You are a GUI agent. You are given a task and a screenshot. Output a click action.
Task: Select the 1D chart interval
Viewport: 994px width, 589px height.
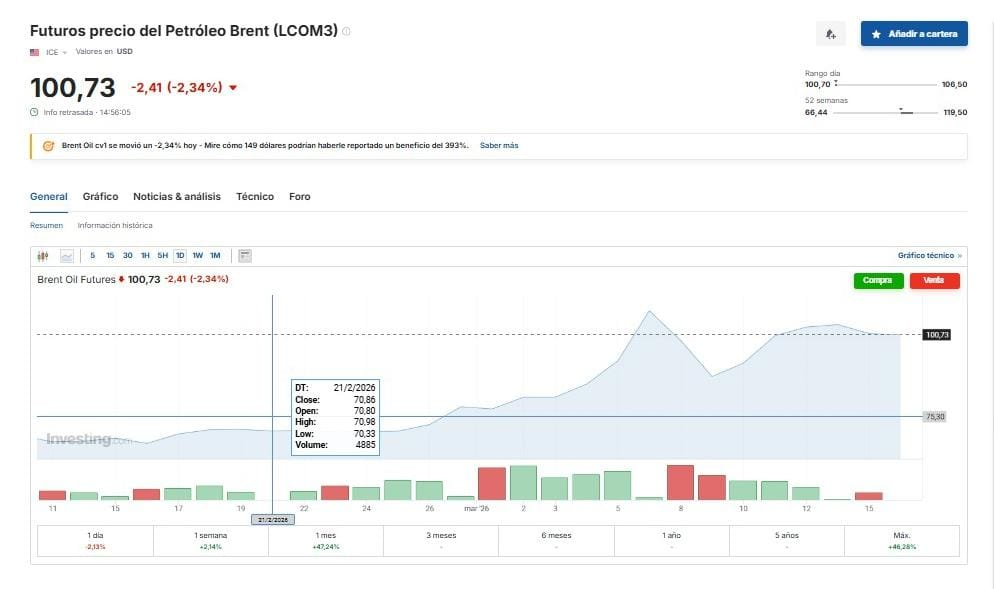180,256
